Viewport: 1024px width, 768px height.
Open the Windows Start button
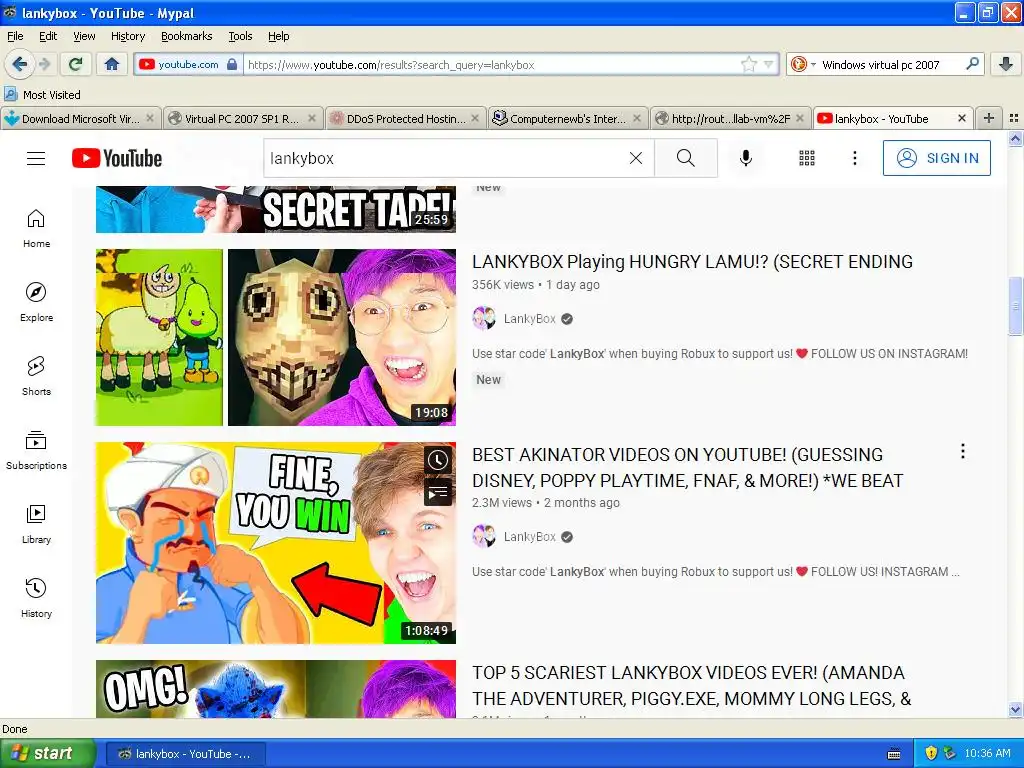[48, 754]
